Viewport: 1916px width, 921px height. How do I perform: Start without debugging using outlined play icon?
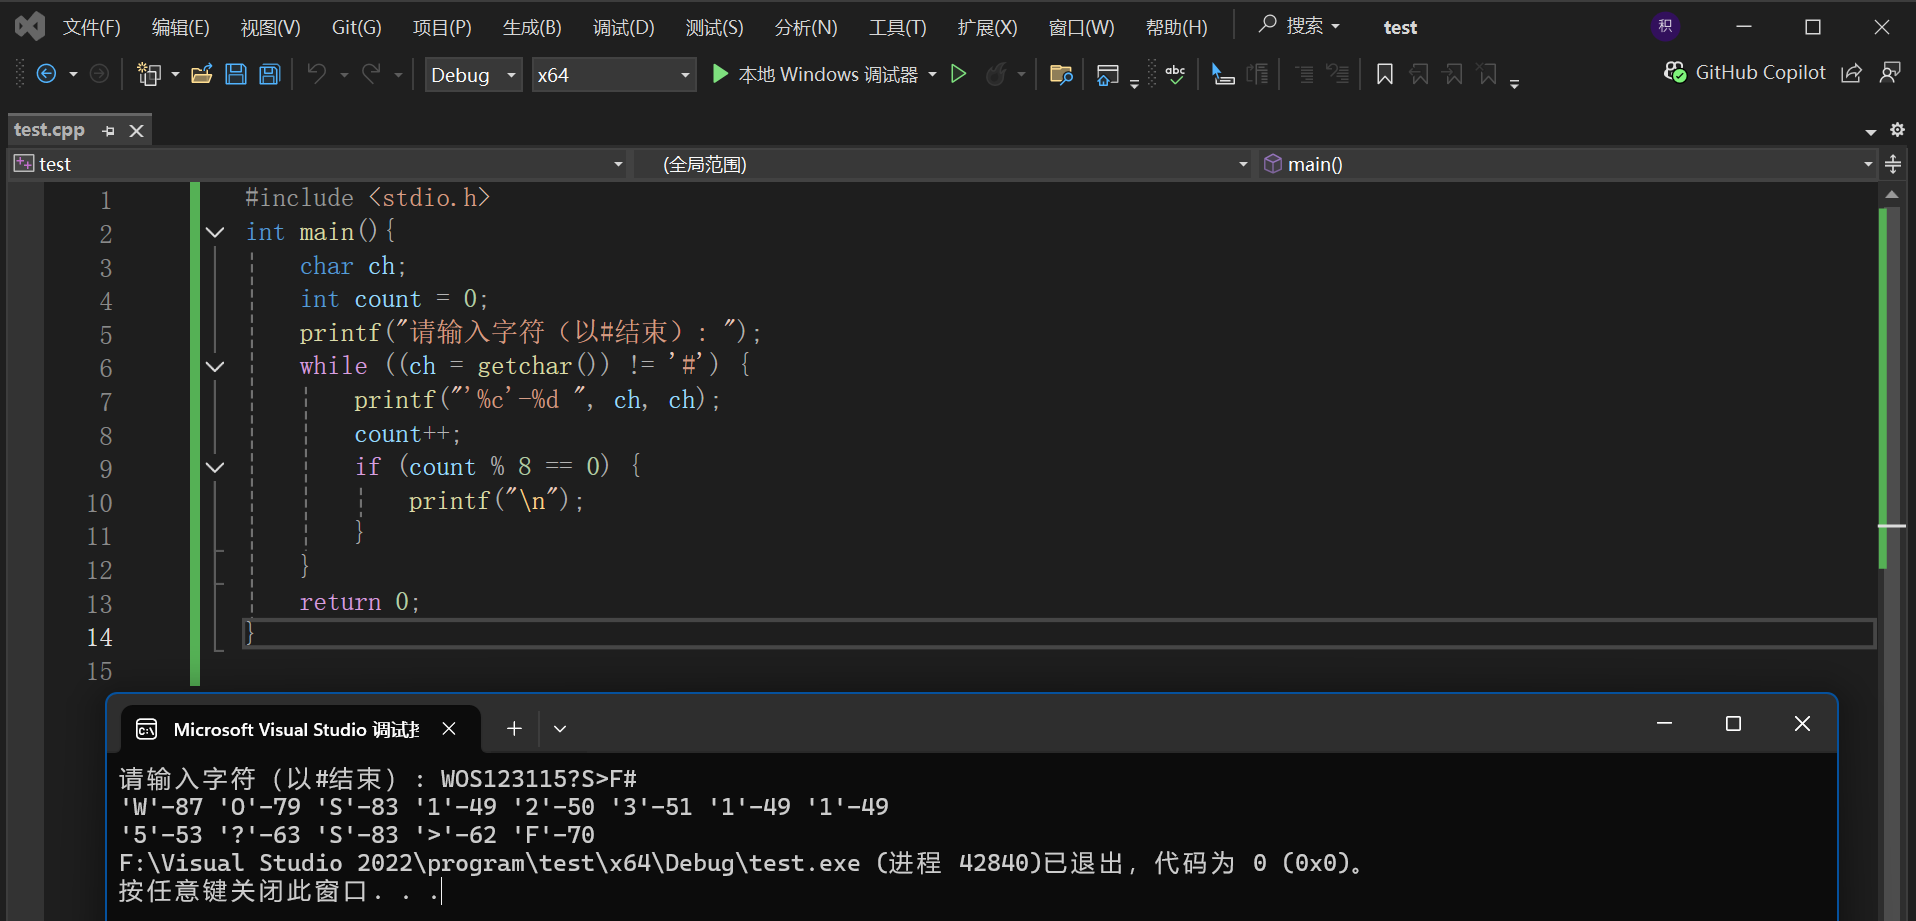click(958, 74)
